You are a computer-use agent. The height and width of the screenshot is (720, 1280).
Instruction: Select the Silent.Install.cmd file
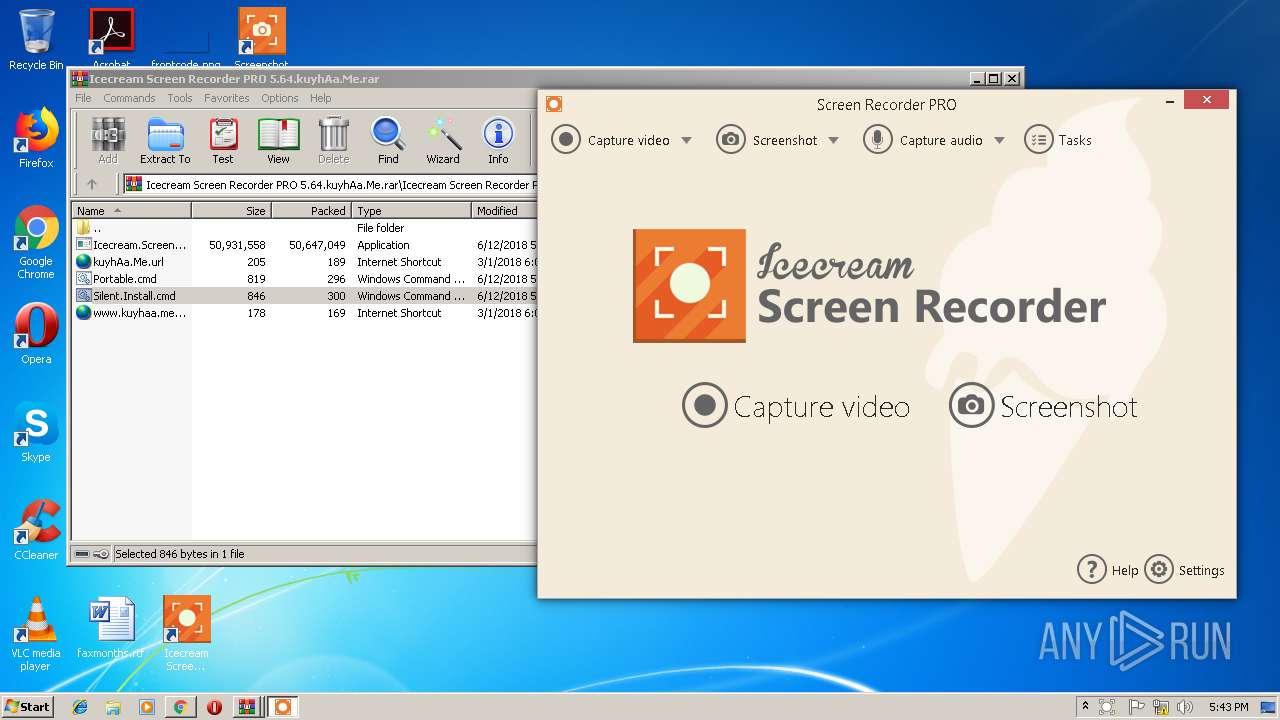[305, 296]
